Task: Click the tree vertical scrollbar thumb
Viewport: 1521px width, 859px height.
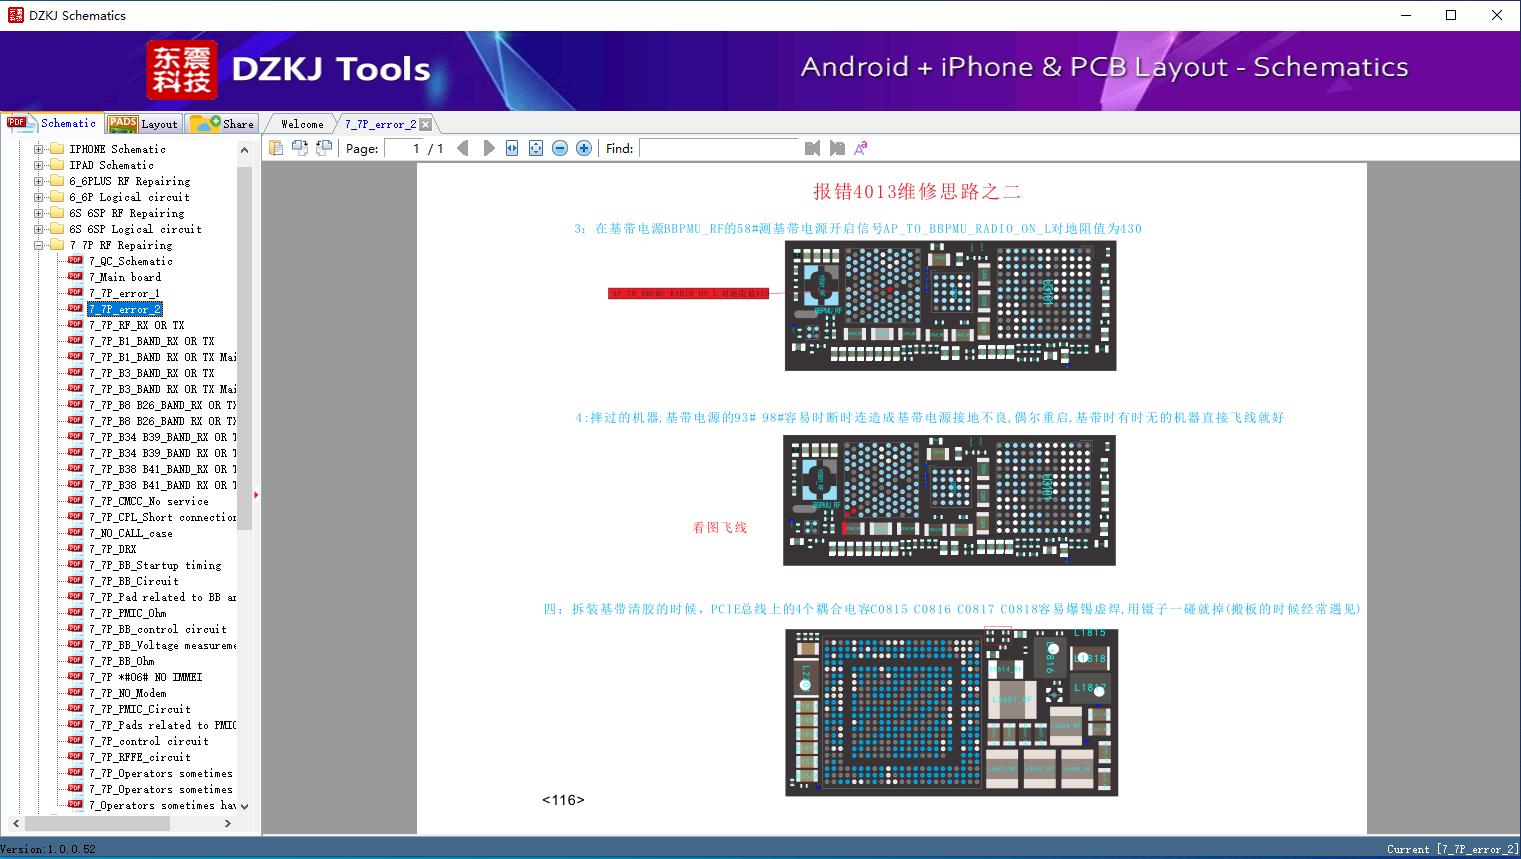Action: tap(245, 348)
